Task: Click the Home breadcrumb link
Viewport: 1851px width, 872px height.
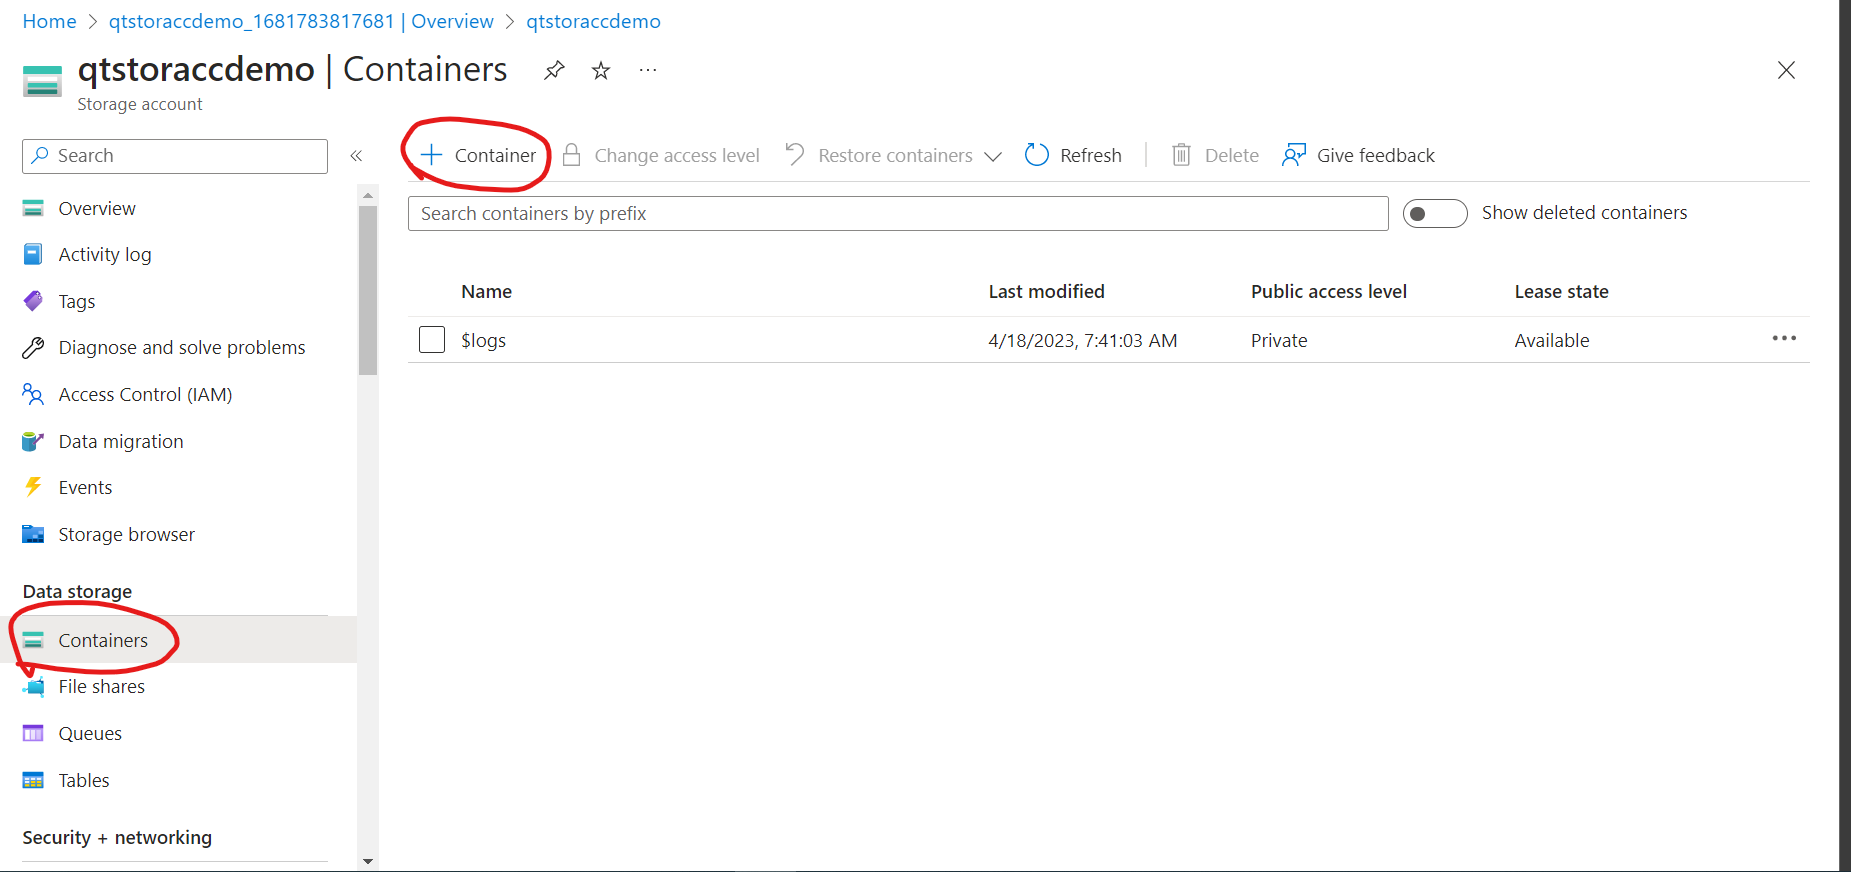Action: [x=49, y=21]
